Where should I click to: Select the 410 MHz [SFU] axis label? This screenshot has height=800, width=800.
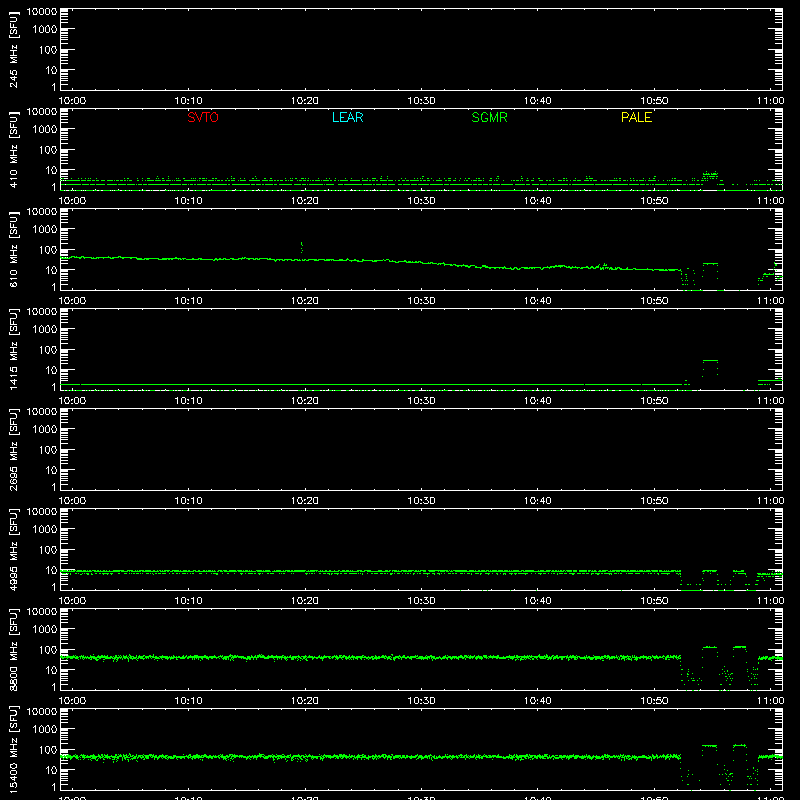(13, 149)
